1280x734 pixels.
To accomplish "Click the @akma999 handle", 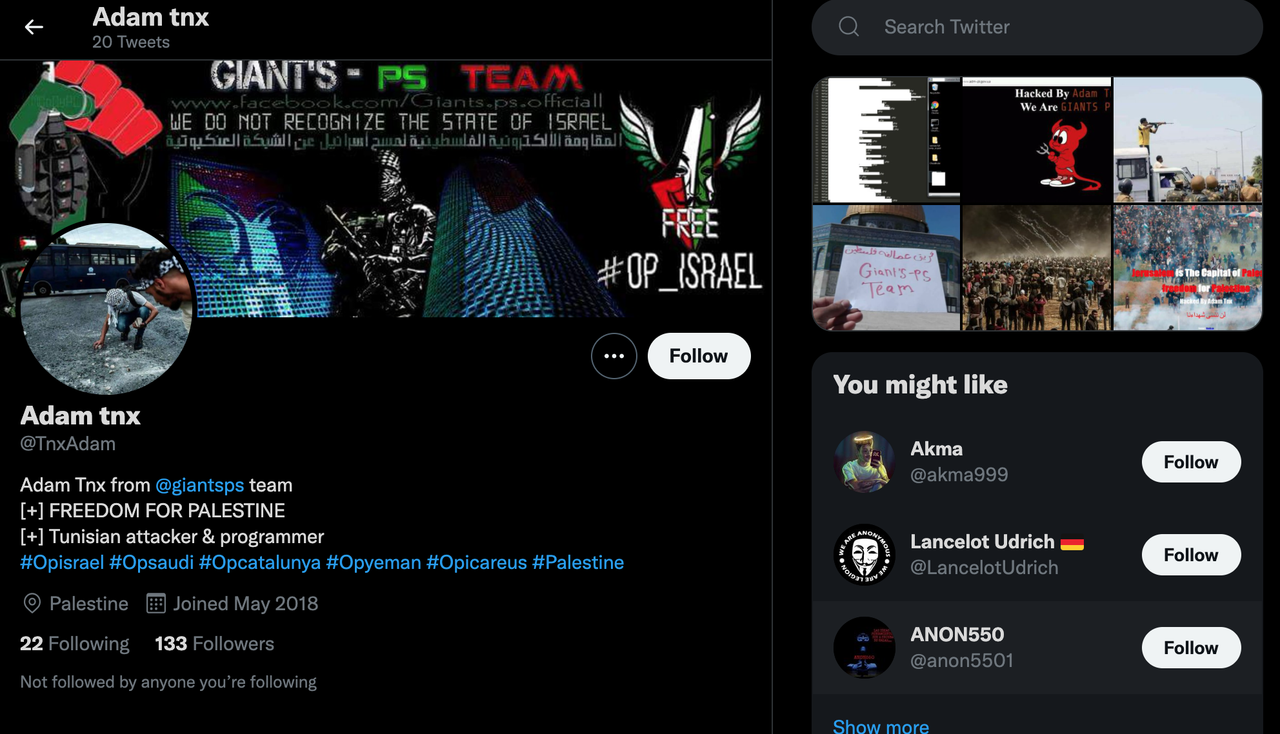I will (959, 475).
